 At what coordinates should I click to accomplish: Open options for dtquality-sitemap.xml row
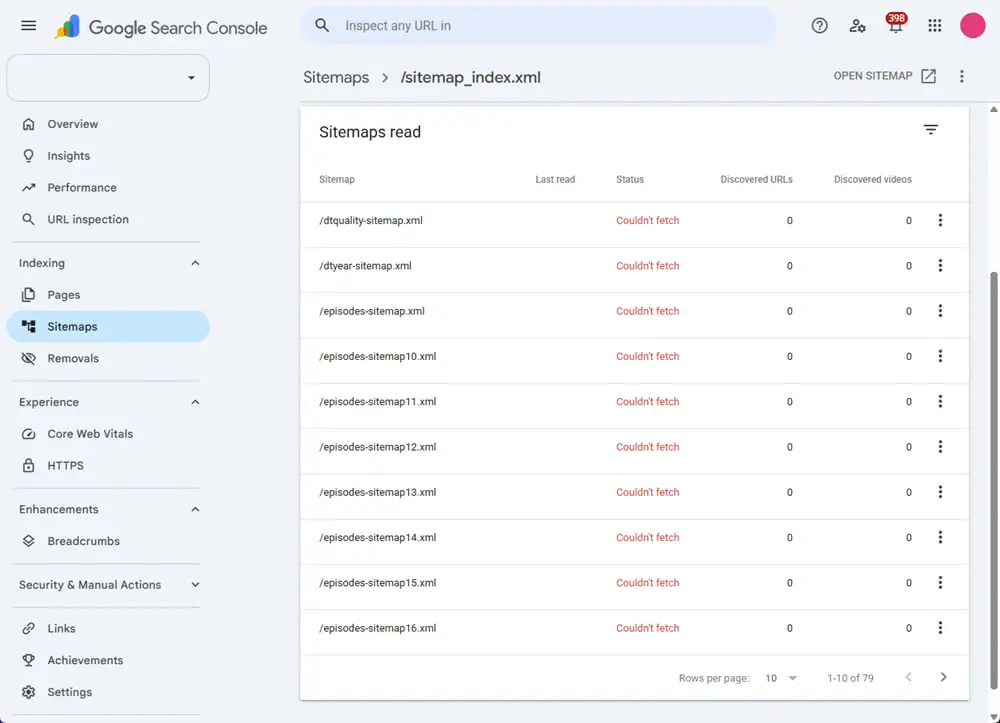(940, 220)
